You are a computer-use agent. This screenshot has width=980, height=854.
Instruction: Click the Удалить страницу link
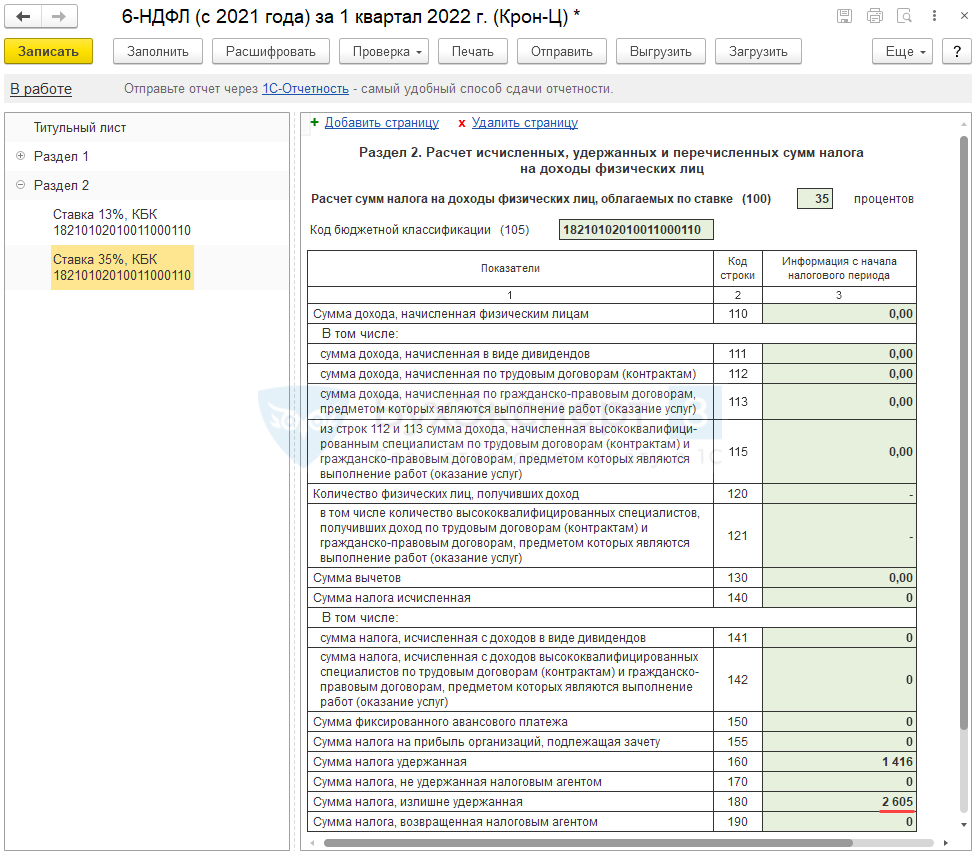(x=524, y=123)
